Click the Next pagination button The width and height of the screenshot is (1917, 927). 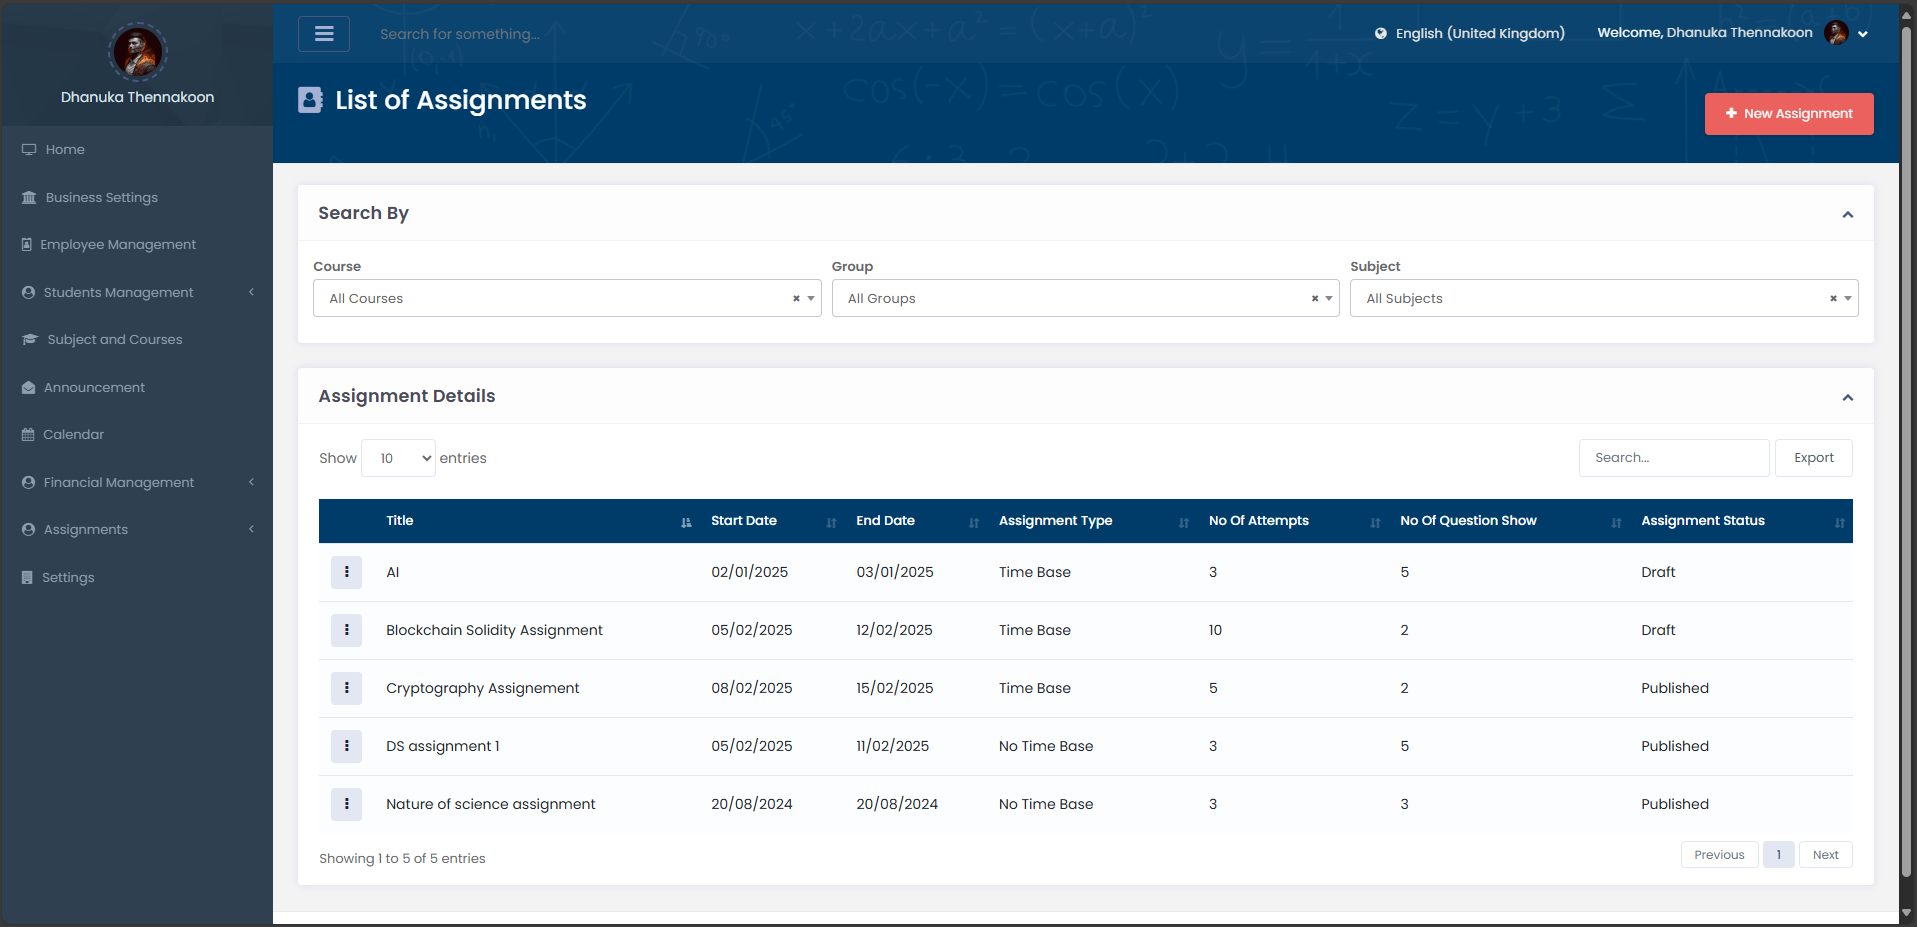click(1825, 855)
